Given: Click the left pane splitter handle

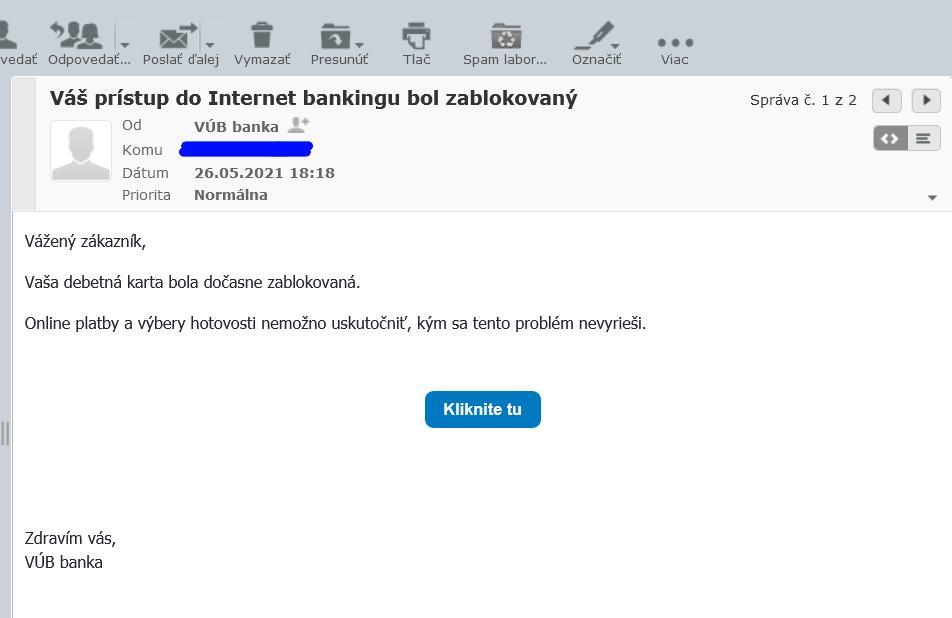Looking at the screenshot, I should 5,433.
